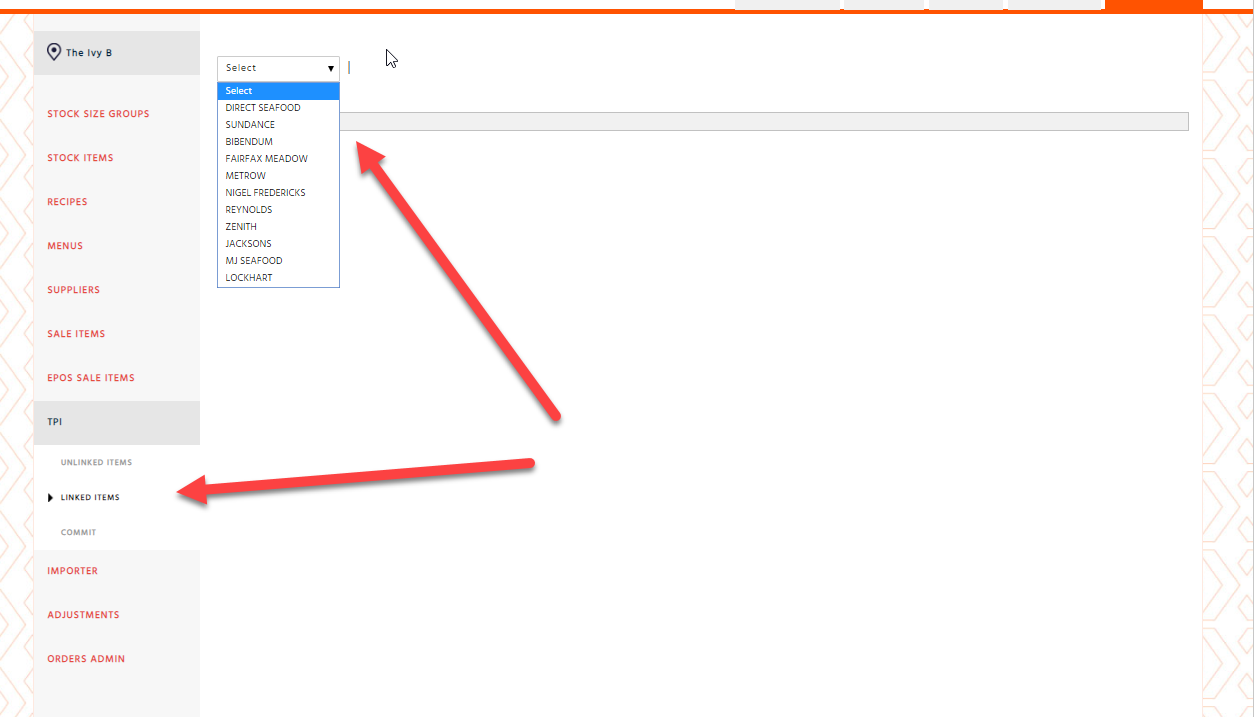Choose JACKSONS supplier option
This screenshot has width=1254, height=717.
(x=278, y=244)
